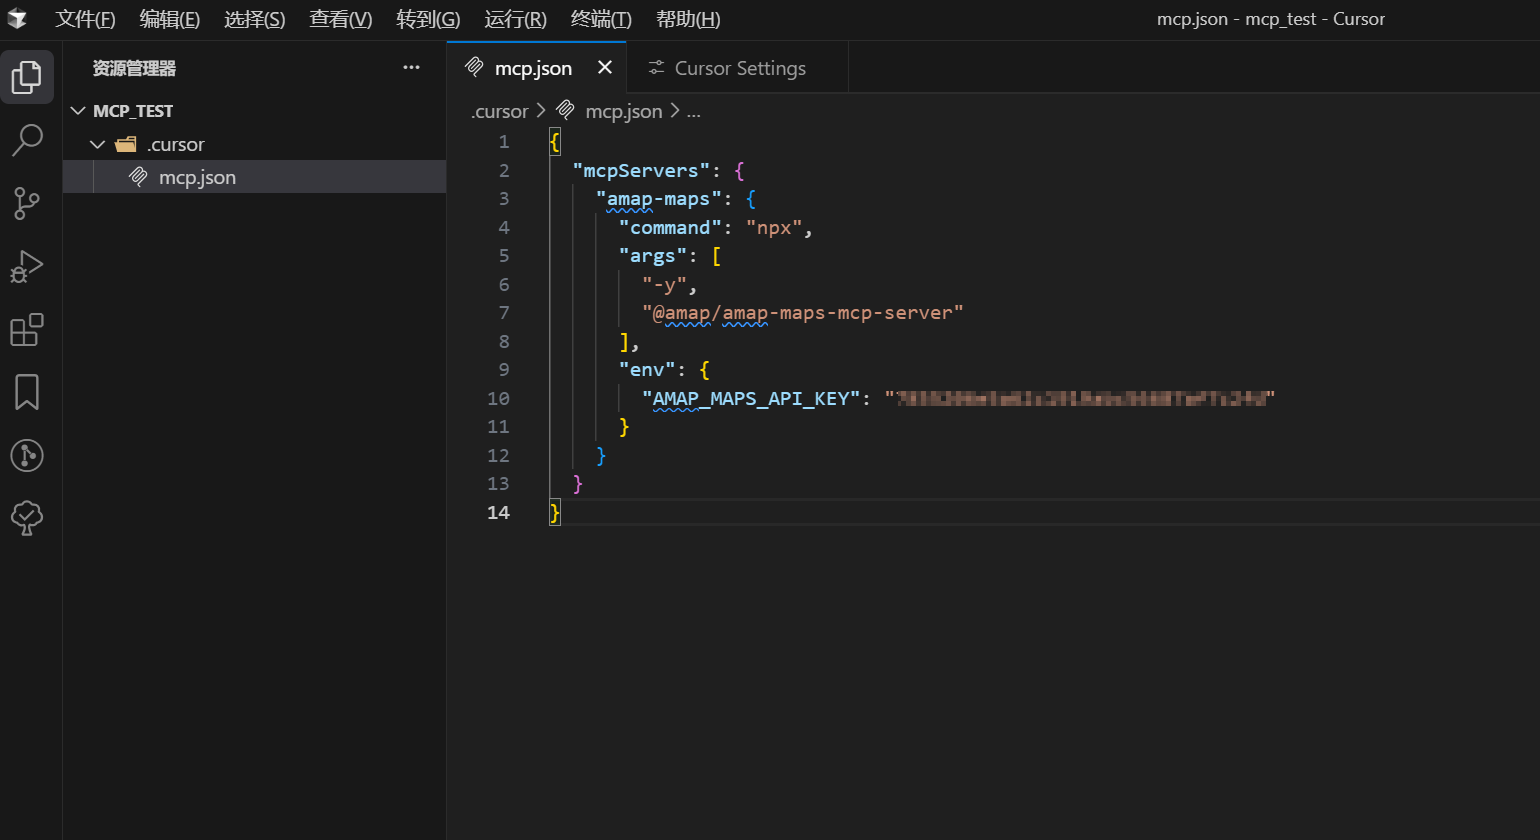Click the mcp.json breadcrumb segment
Screen dimensions: 1540x840
[x=624, y=111]
